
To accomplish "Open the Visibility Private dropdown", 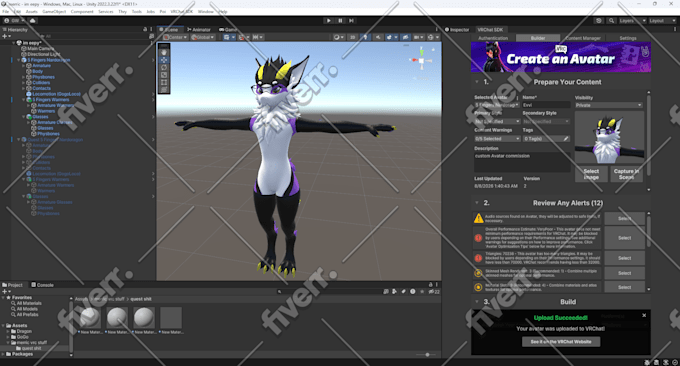I will 608,105.
